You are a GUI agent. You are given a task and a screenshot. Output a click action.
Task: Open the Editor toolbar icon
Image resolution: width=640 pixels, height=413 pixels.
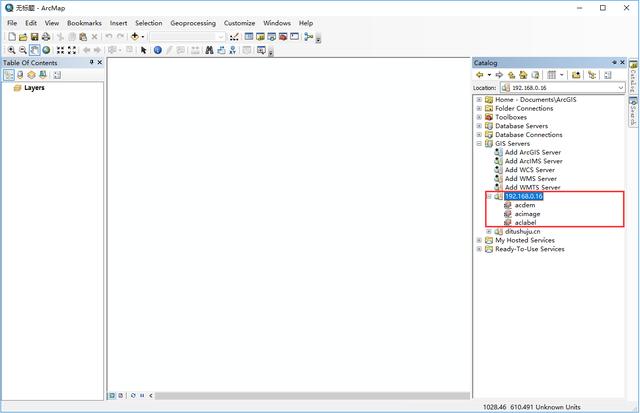234,37
